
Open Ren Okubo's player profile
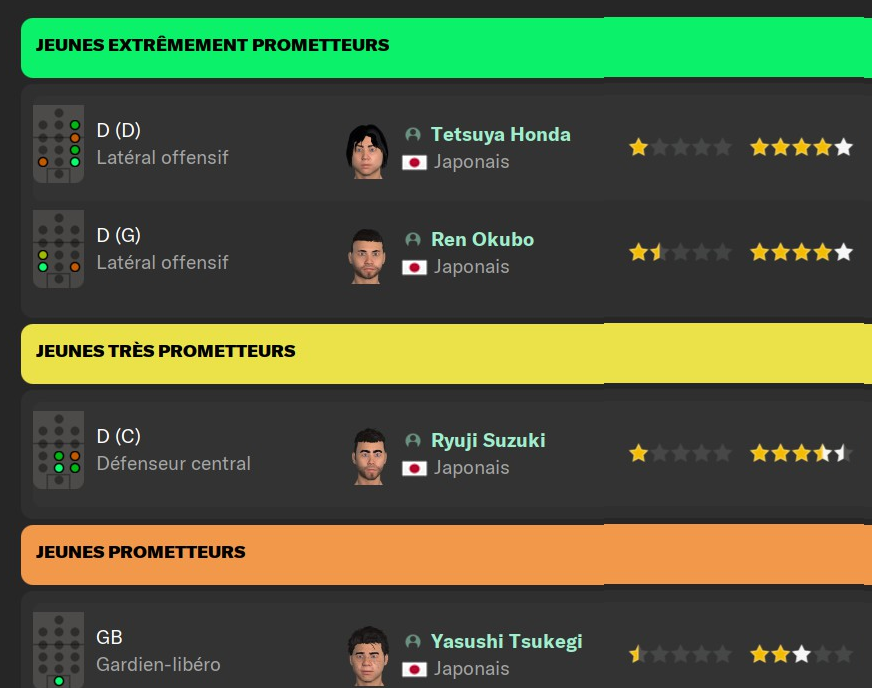click(x=482, y=239)
